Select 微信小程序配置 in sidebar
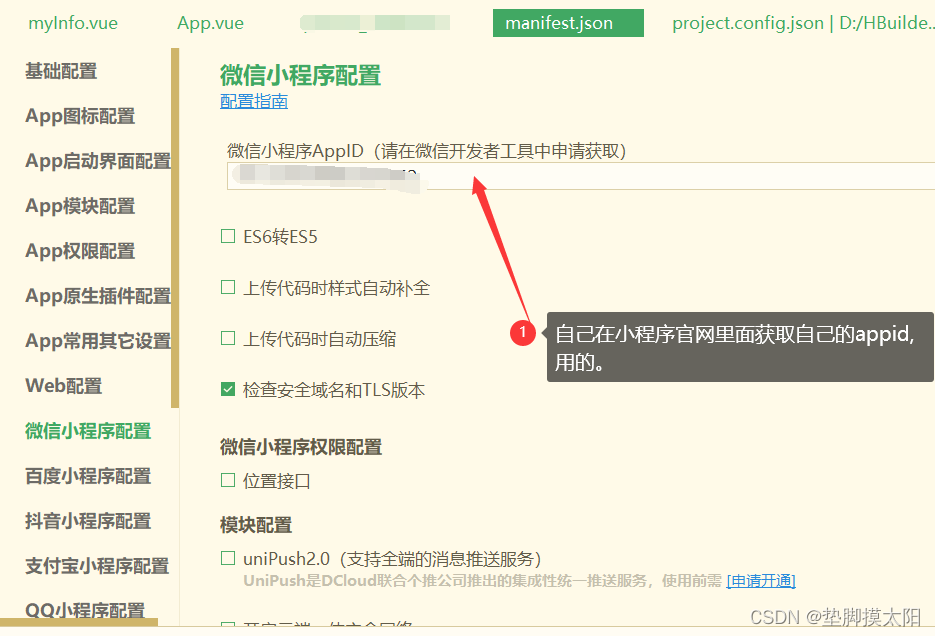 pyautogui.click(x=88, y=431)
